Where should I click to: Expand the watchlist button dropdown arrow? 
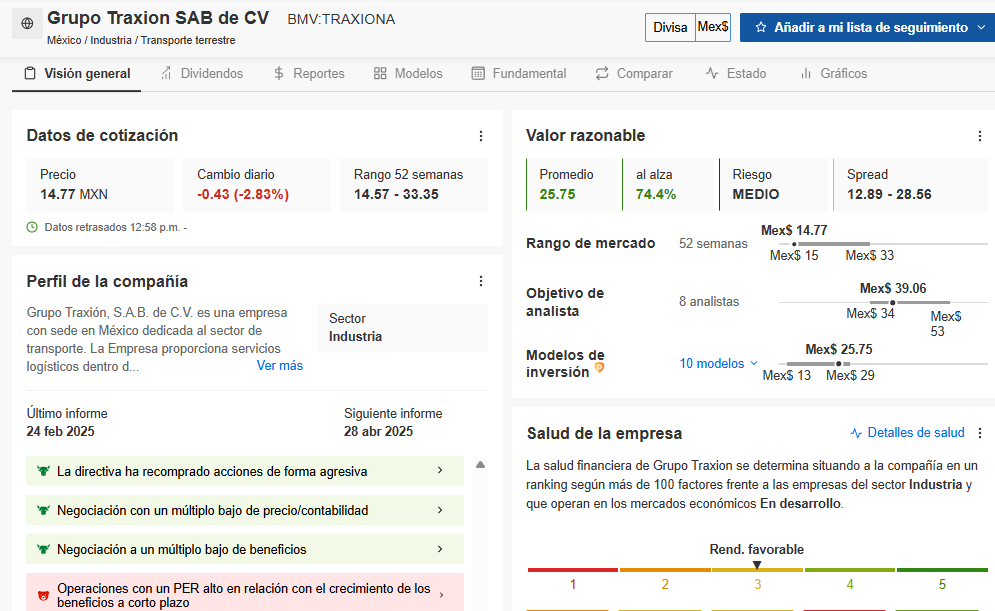pyautogui.click(x=981, y=27)
